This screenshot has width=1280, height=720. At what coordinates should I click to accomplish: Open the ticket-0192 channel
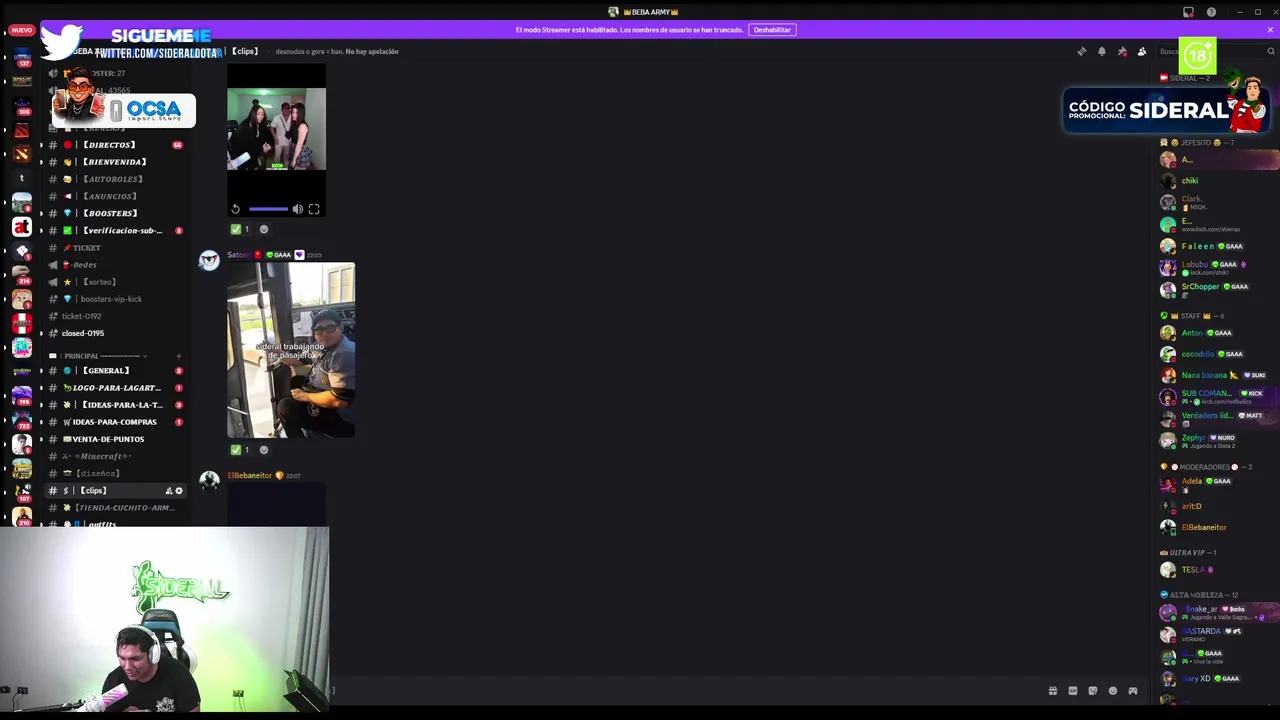pyautogui.click(x=116, y=316)
